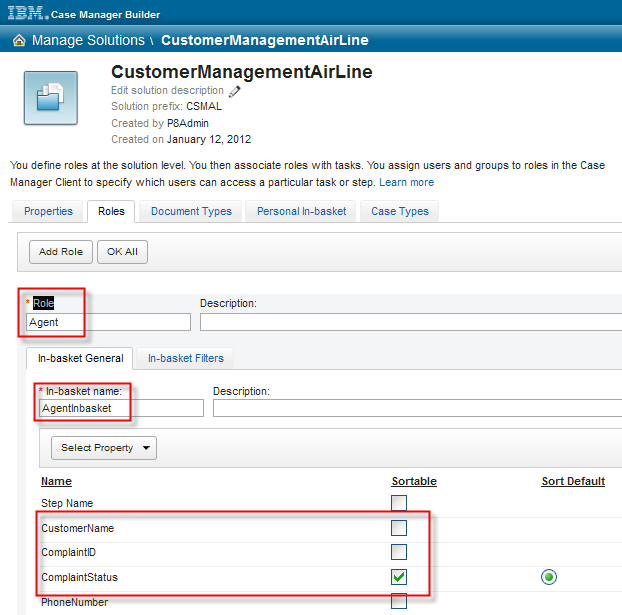Image resolution: width=622 pixels, height=615 pixels.
Task: Switch to the In-basket Filters tab
Action: (186, 358)
